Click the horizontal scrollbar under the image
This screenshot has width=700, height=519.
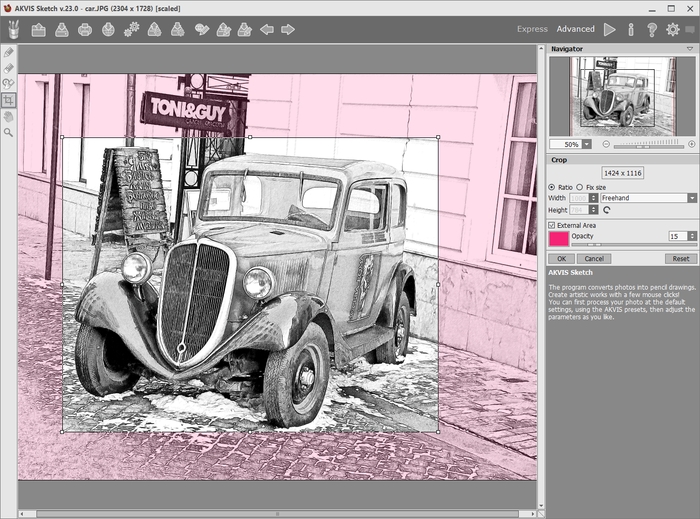point(277,514)
